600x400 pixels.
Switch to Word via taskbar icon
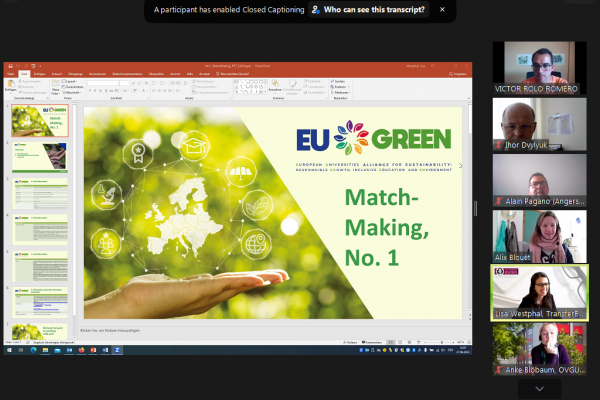pyautogui.click(x=105, y=350)
